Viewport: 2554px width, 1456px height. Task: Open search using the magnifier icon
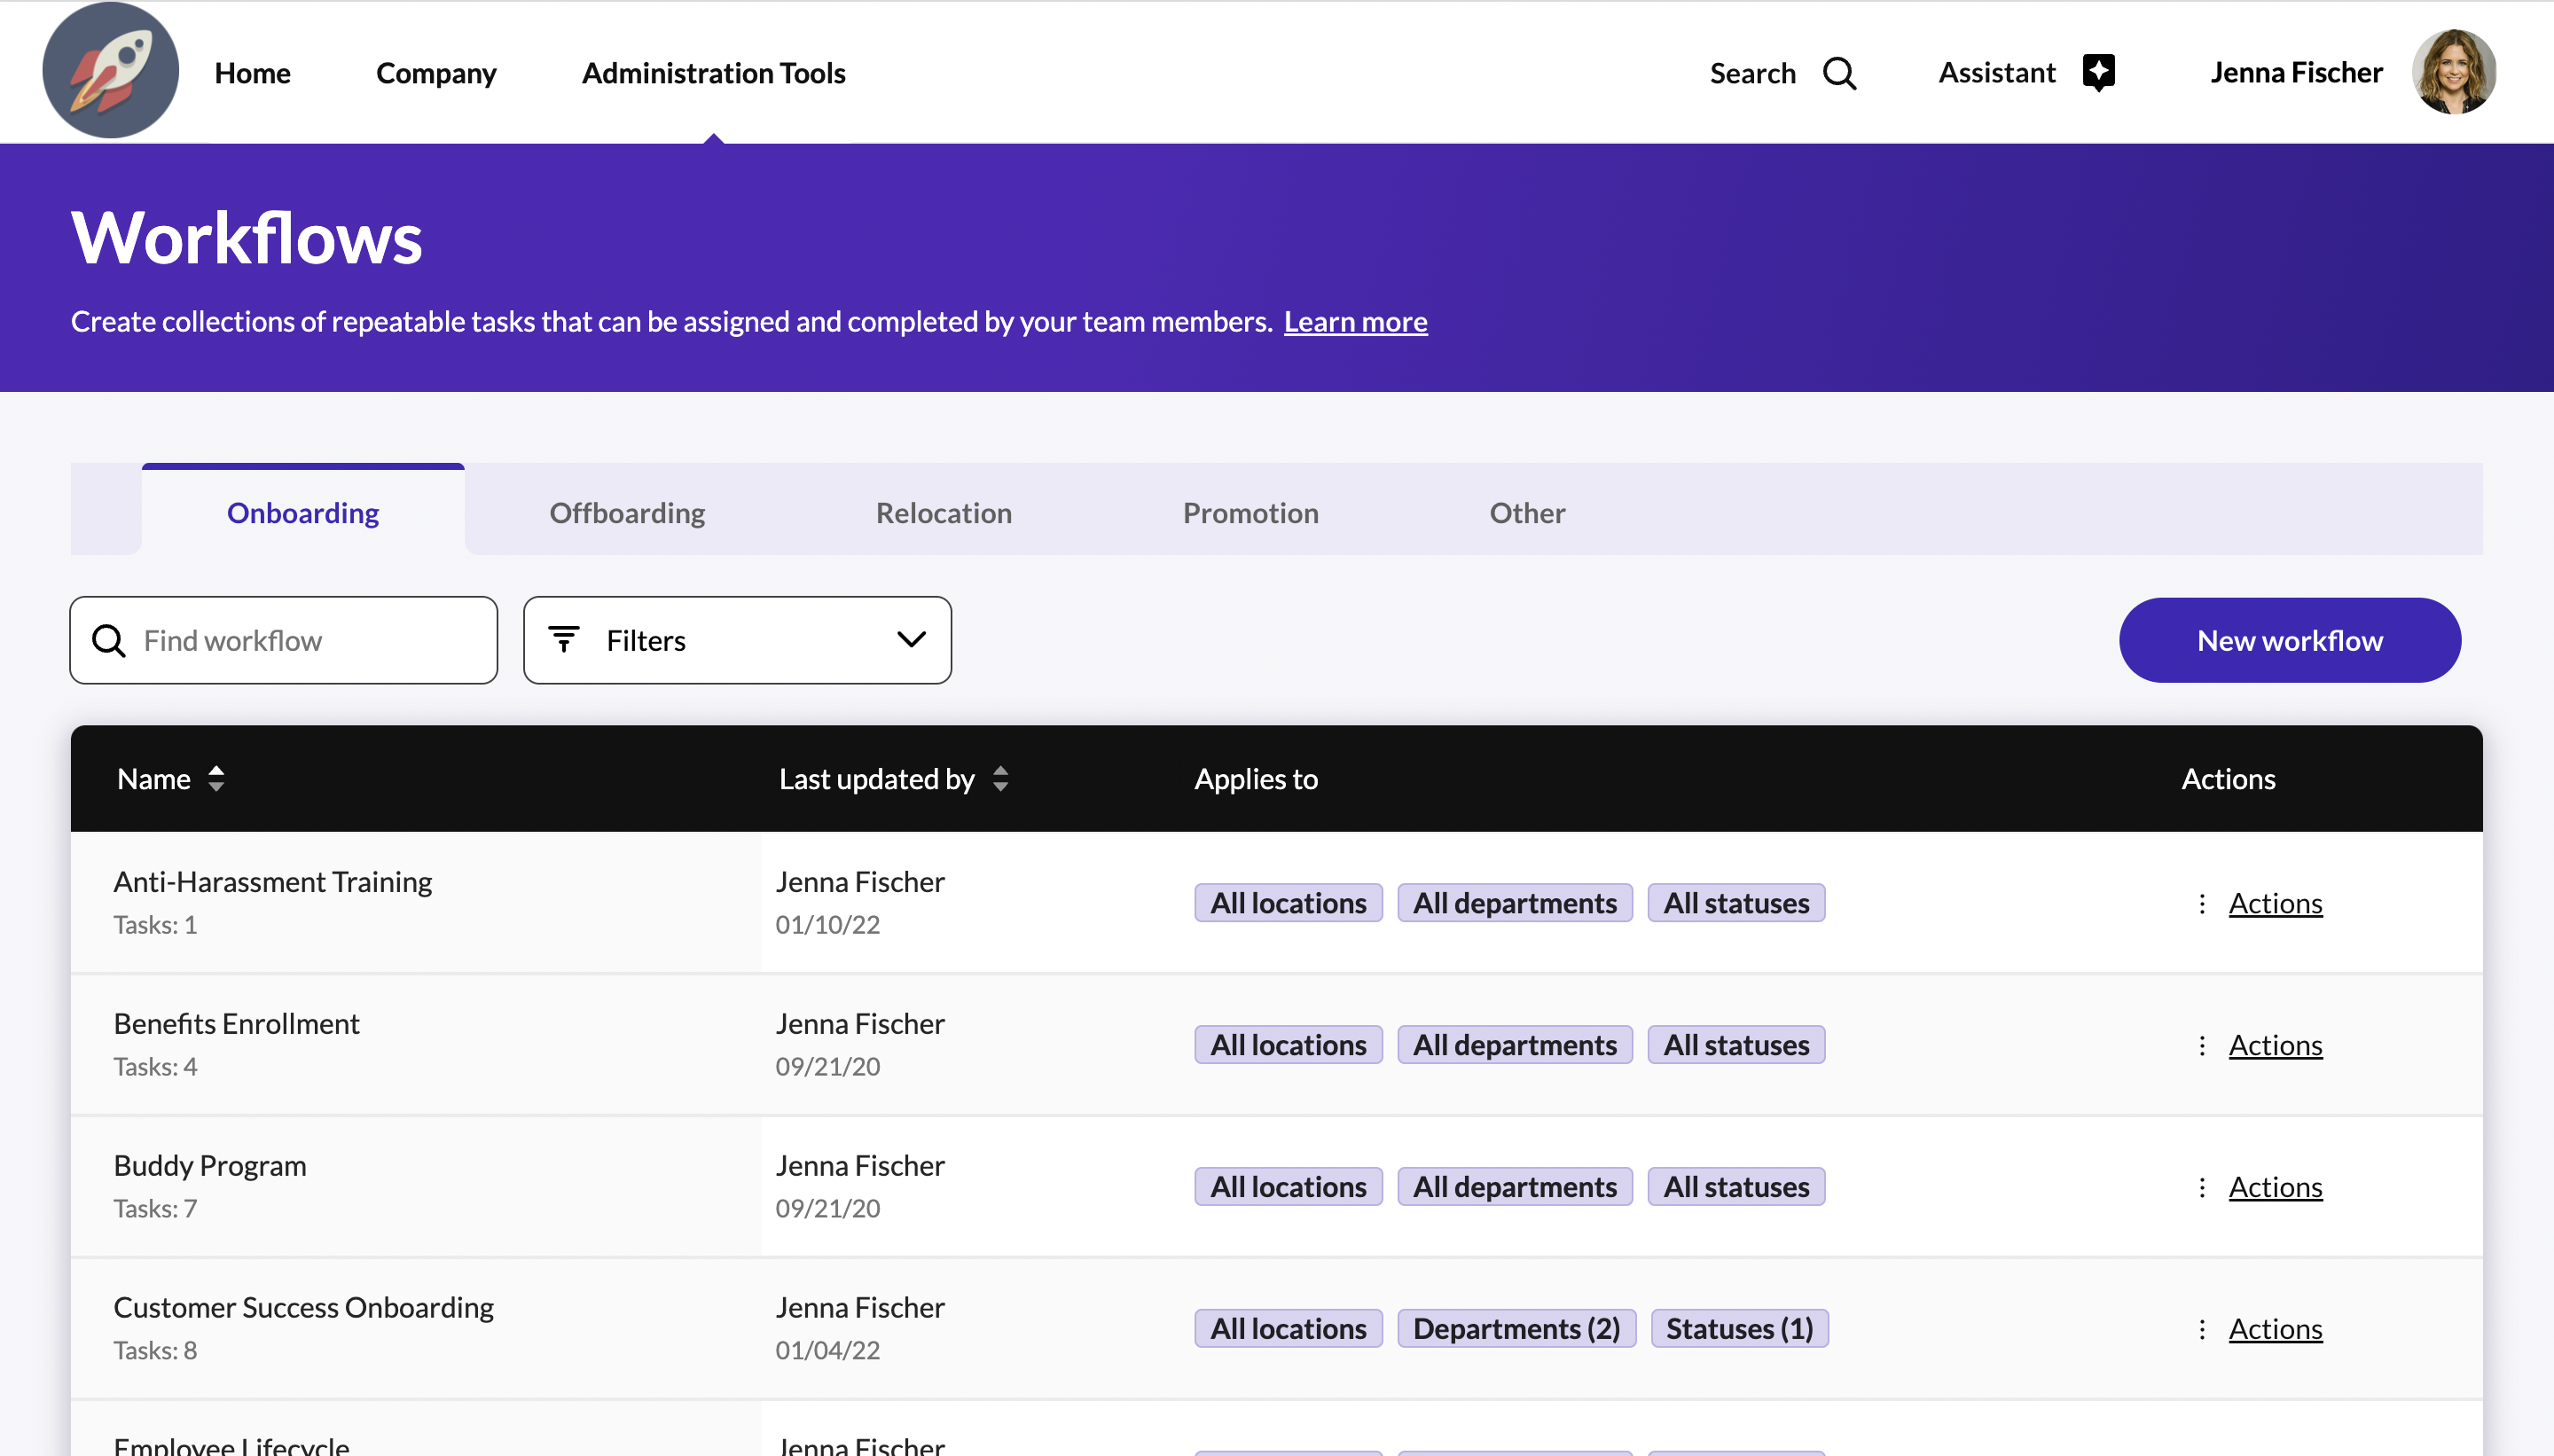(x=1840, y=72)
